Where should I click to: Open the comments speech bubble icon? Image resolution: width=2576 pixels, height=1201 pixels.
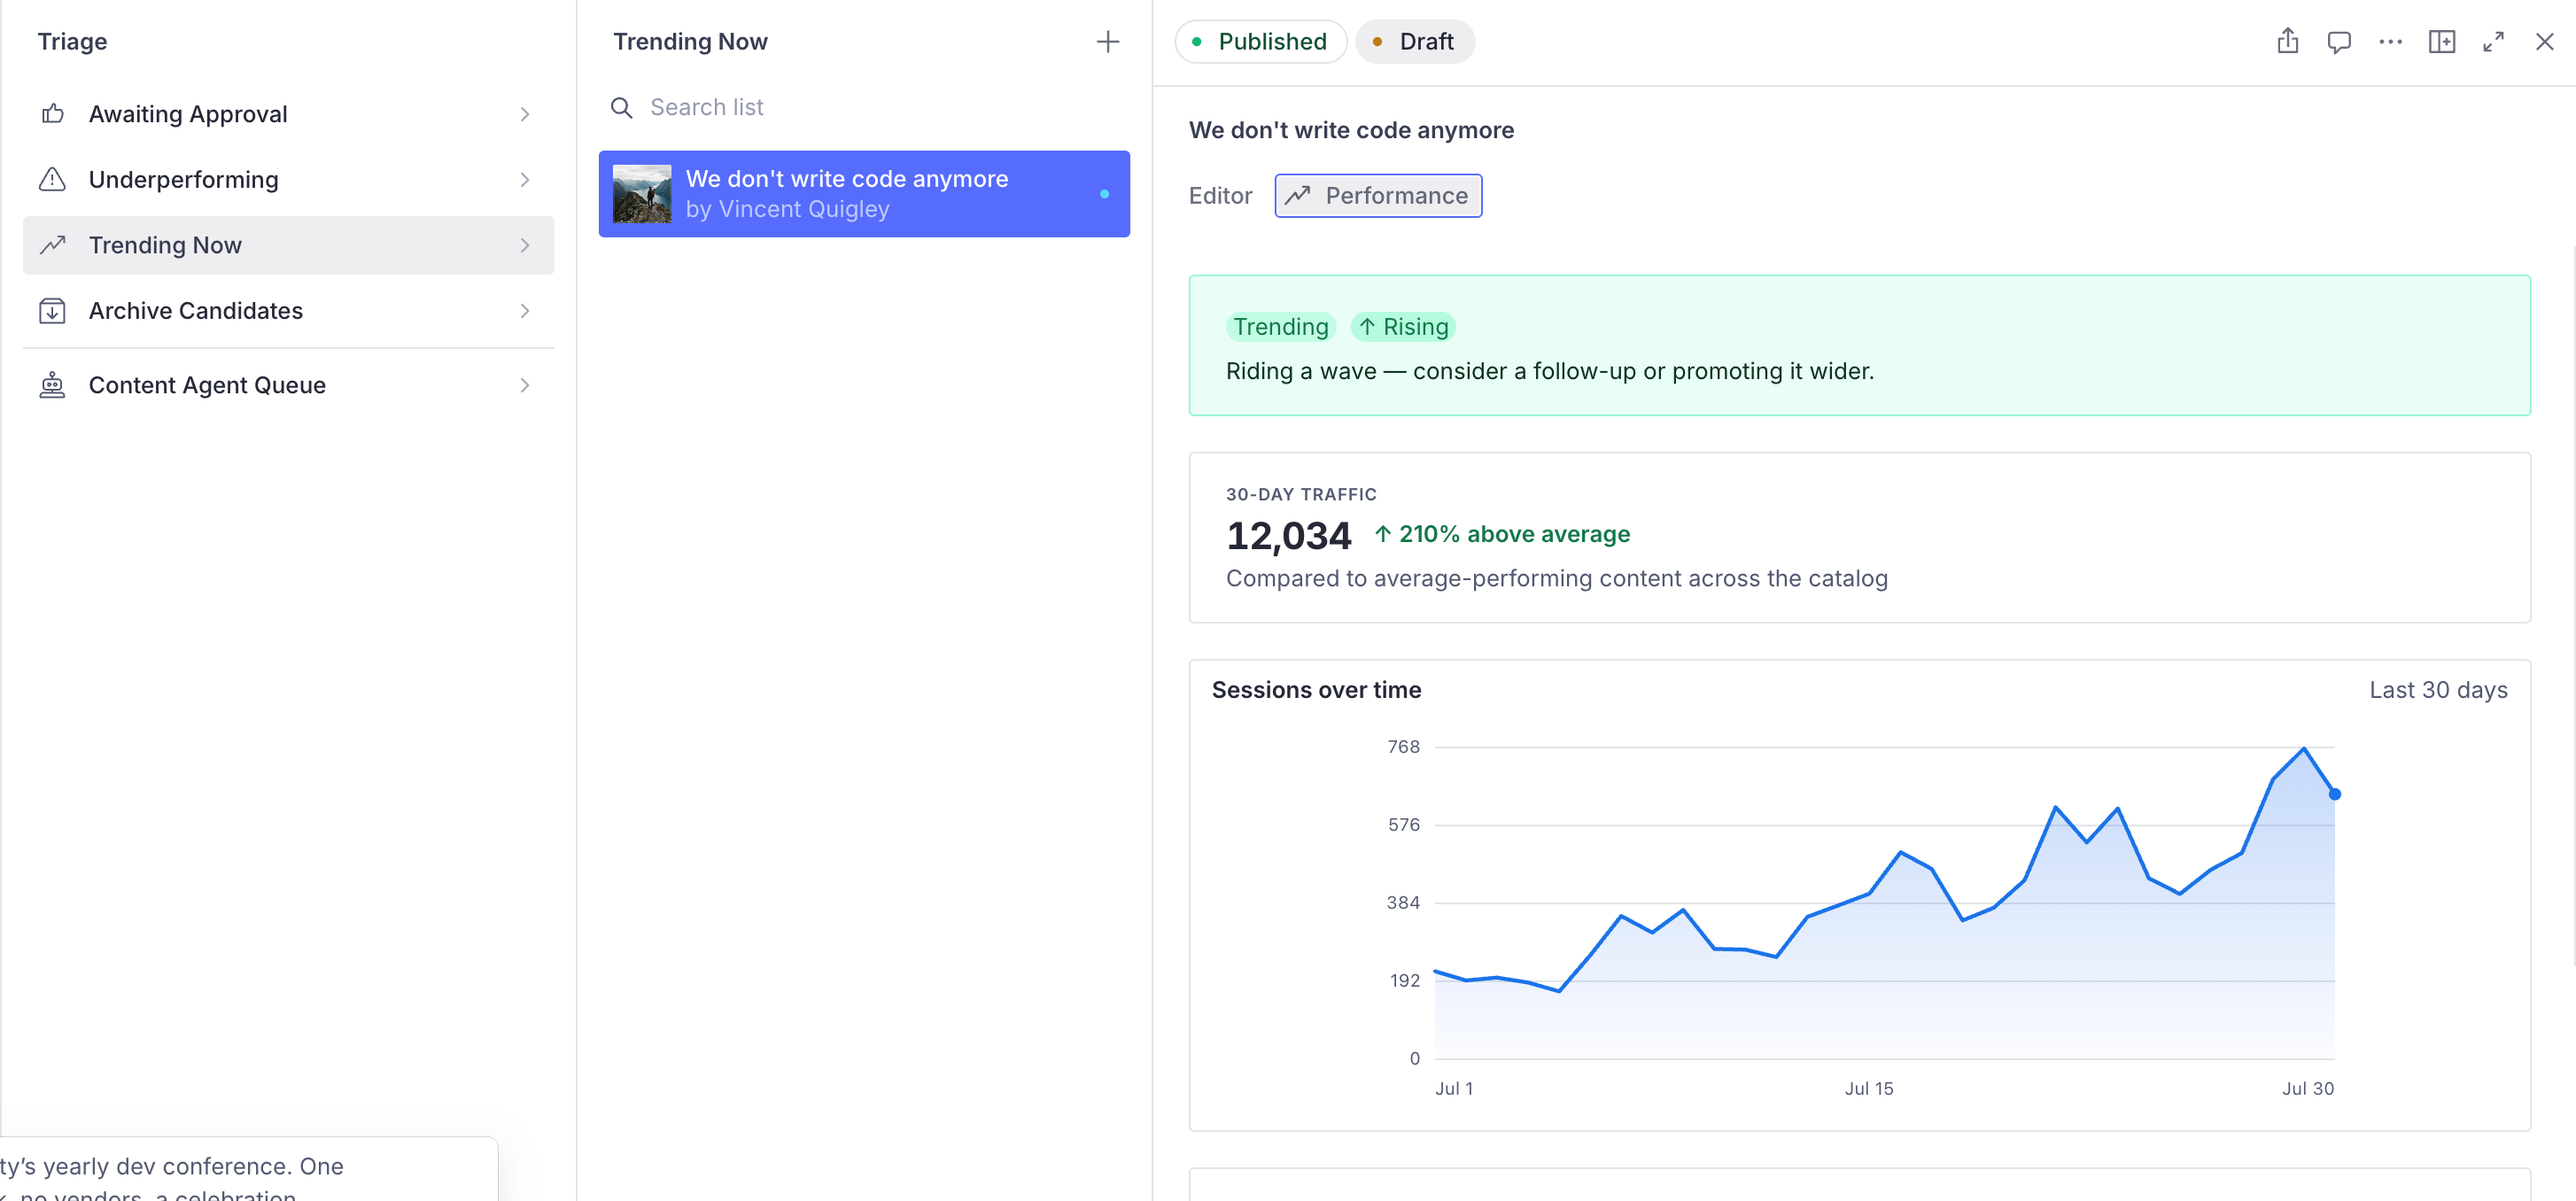tap(2338, 41)
